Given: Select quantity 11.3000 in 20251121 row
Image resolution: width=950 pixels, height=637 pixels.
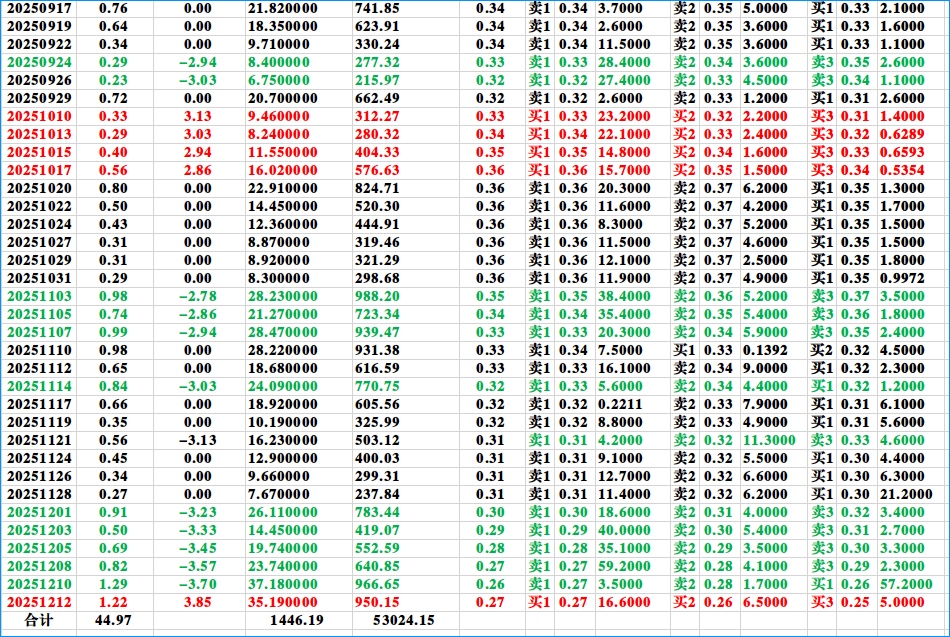Looking at the screenshot, I should pos(769,441).
